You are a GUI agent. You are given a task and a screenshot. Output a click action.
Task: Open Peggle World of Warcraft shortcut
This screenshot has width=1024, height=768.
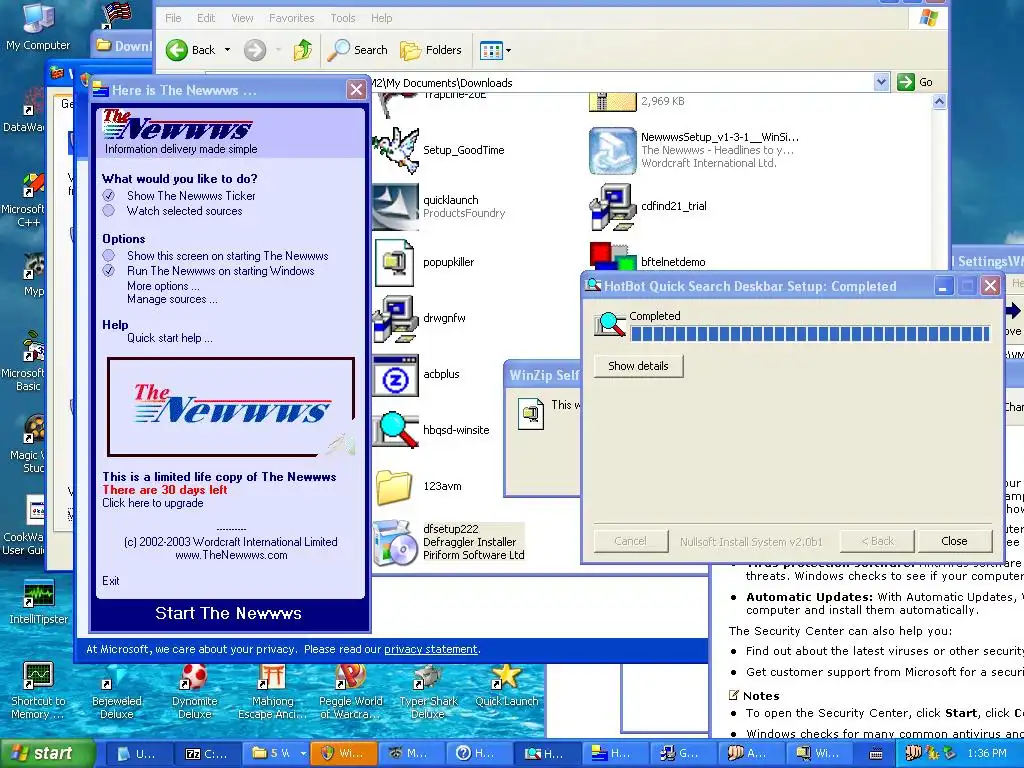[x=351, y=692]
